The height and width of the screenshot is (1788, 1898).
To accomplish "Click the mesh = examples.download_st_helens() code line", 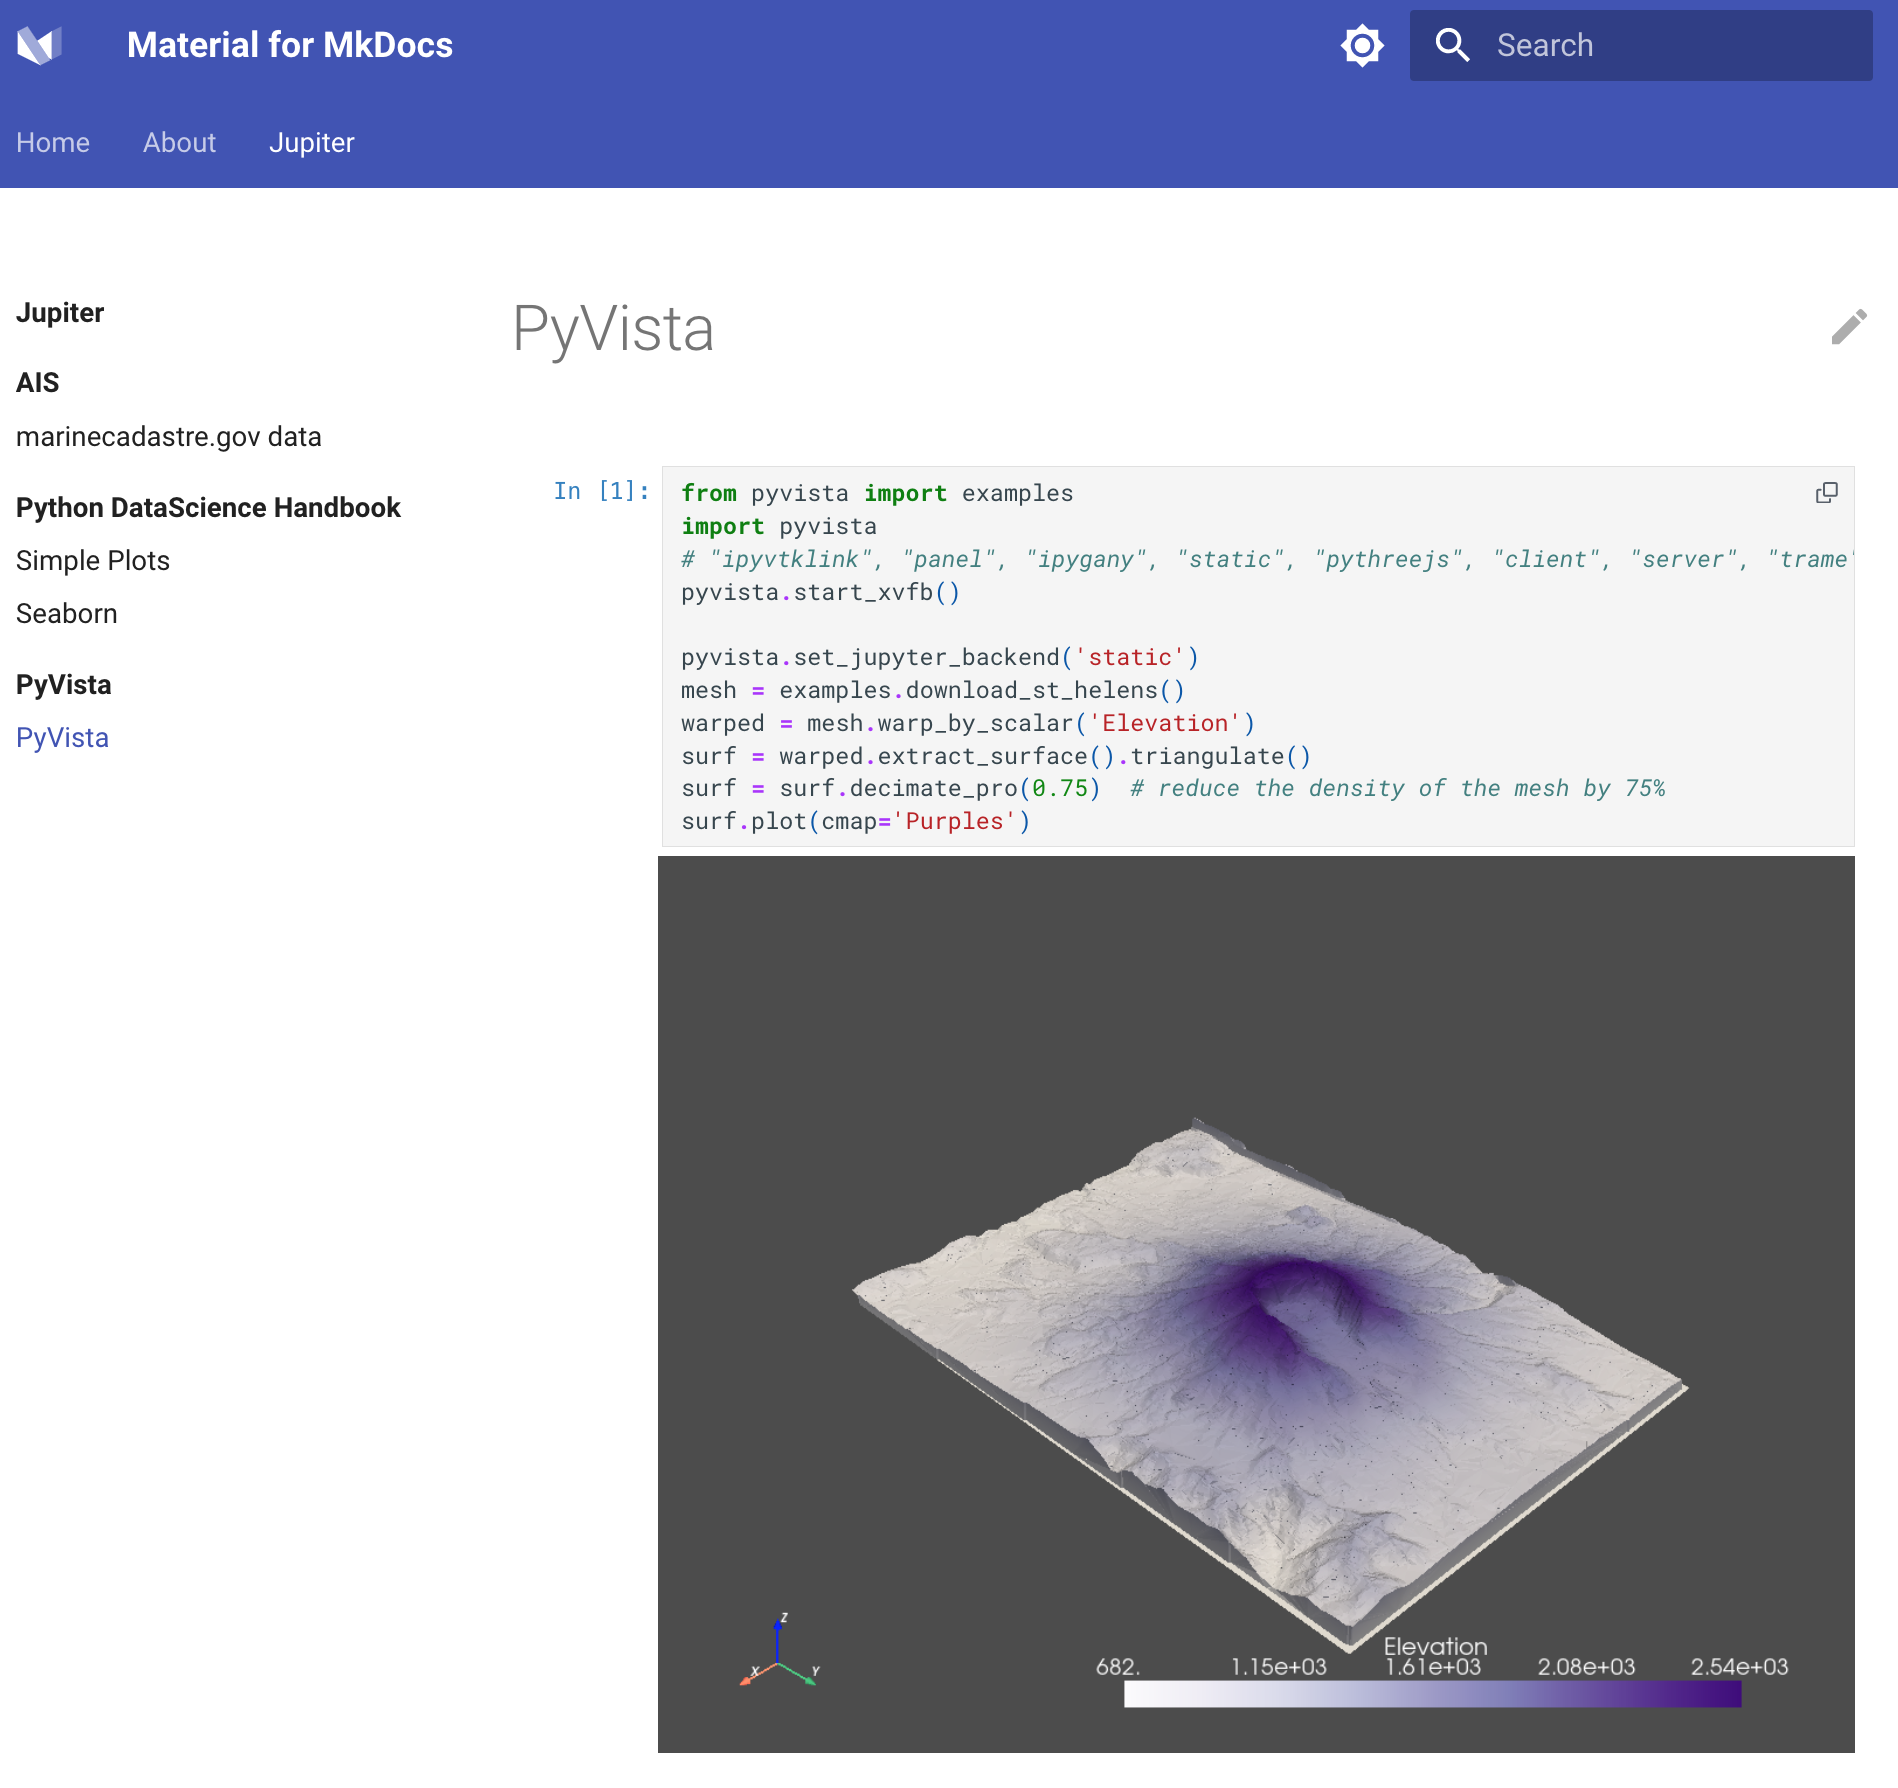I will (x=933, y=690).
